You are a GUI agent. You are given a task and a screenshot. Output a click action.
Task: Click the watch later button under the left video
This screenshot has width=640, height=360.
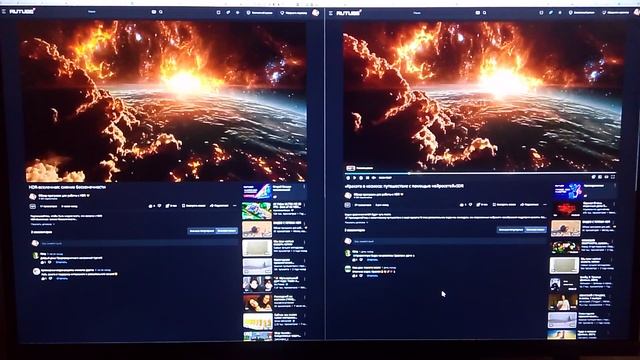(193, 206)
